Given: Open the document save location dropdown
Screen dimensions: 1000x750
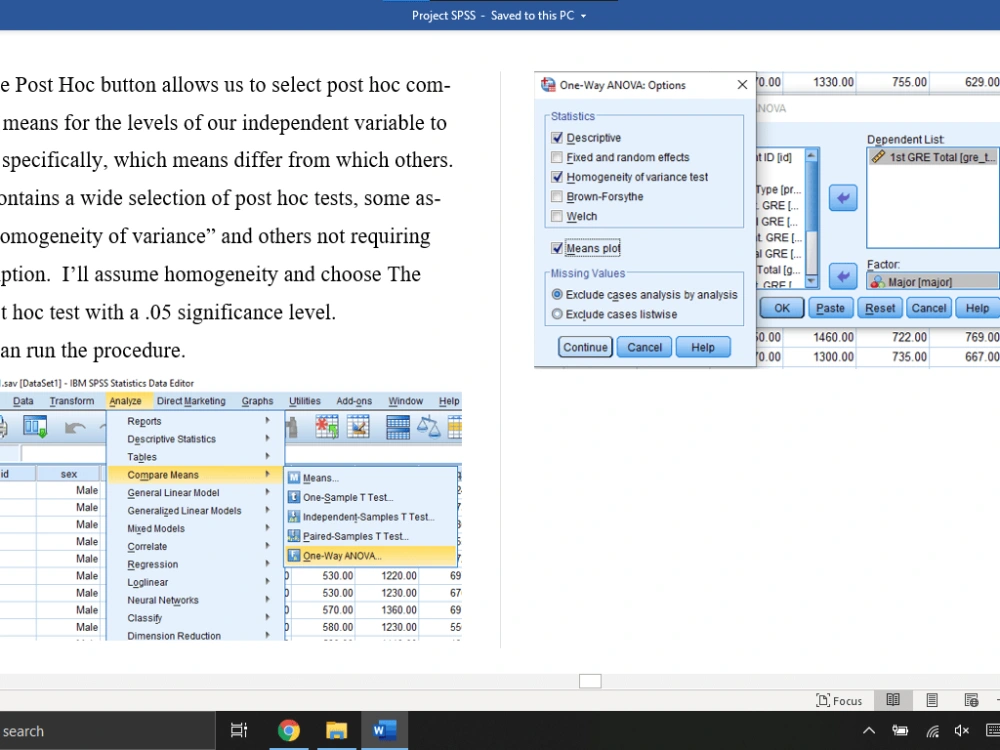Looking at the screenshot, I should tap(583, 16).
